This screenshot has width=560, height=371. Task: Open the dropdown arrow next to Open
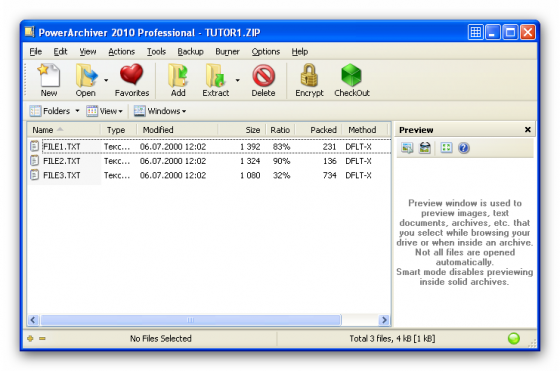(106, 80)
